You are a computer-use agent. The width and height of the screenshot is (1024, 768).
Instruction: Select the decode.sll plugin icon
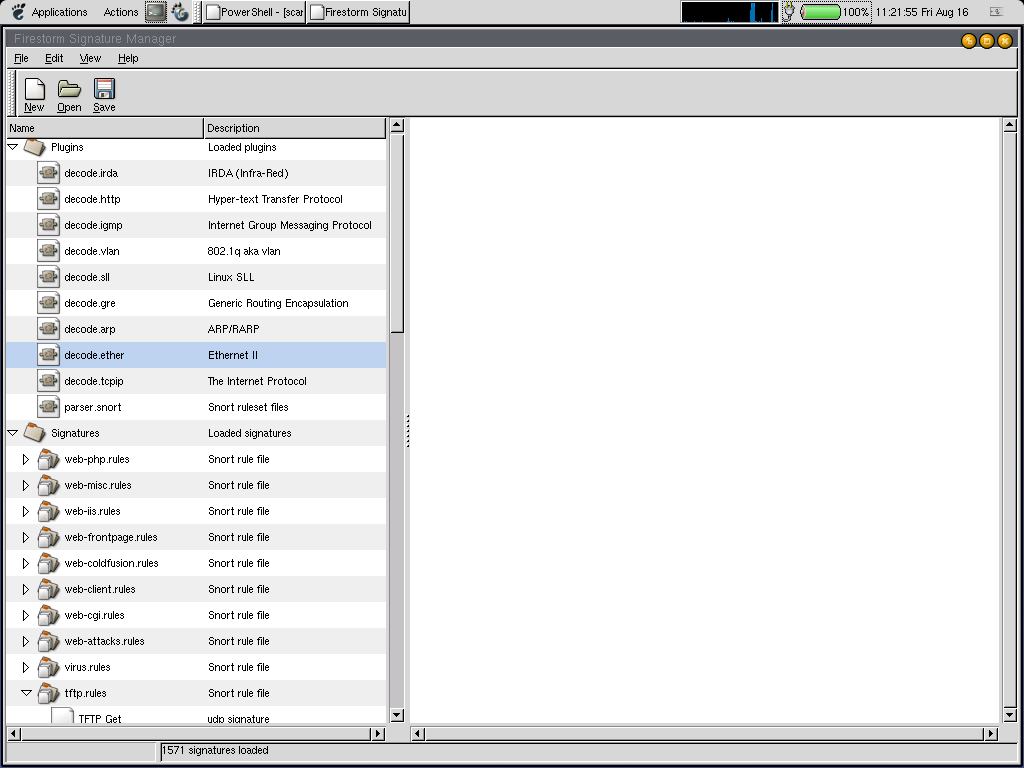coord(48,277)
